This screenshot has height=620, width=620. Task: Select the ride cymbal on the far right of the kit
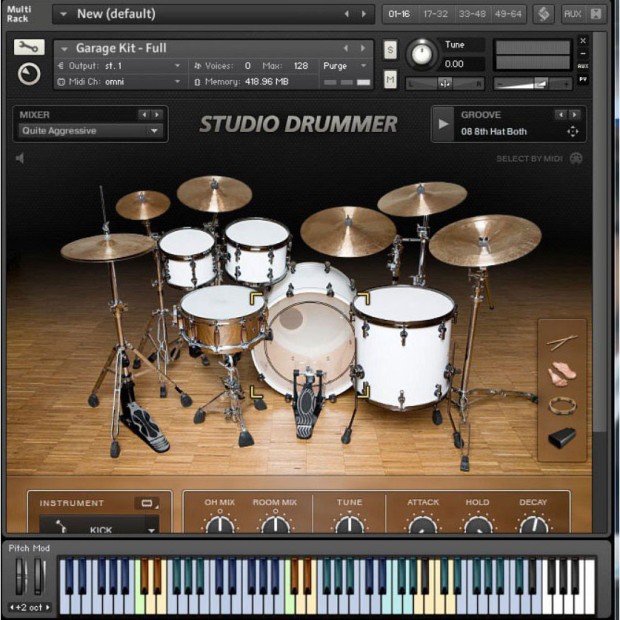(485, 240)
